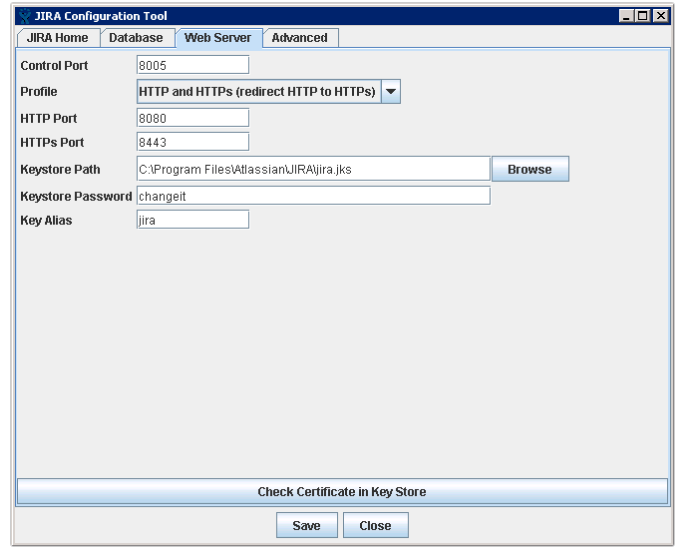Open the Database tab
The image size is (686, 551).
pyautogui.click(x=136, y=38)
